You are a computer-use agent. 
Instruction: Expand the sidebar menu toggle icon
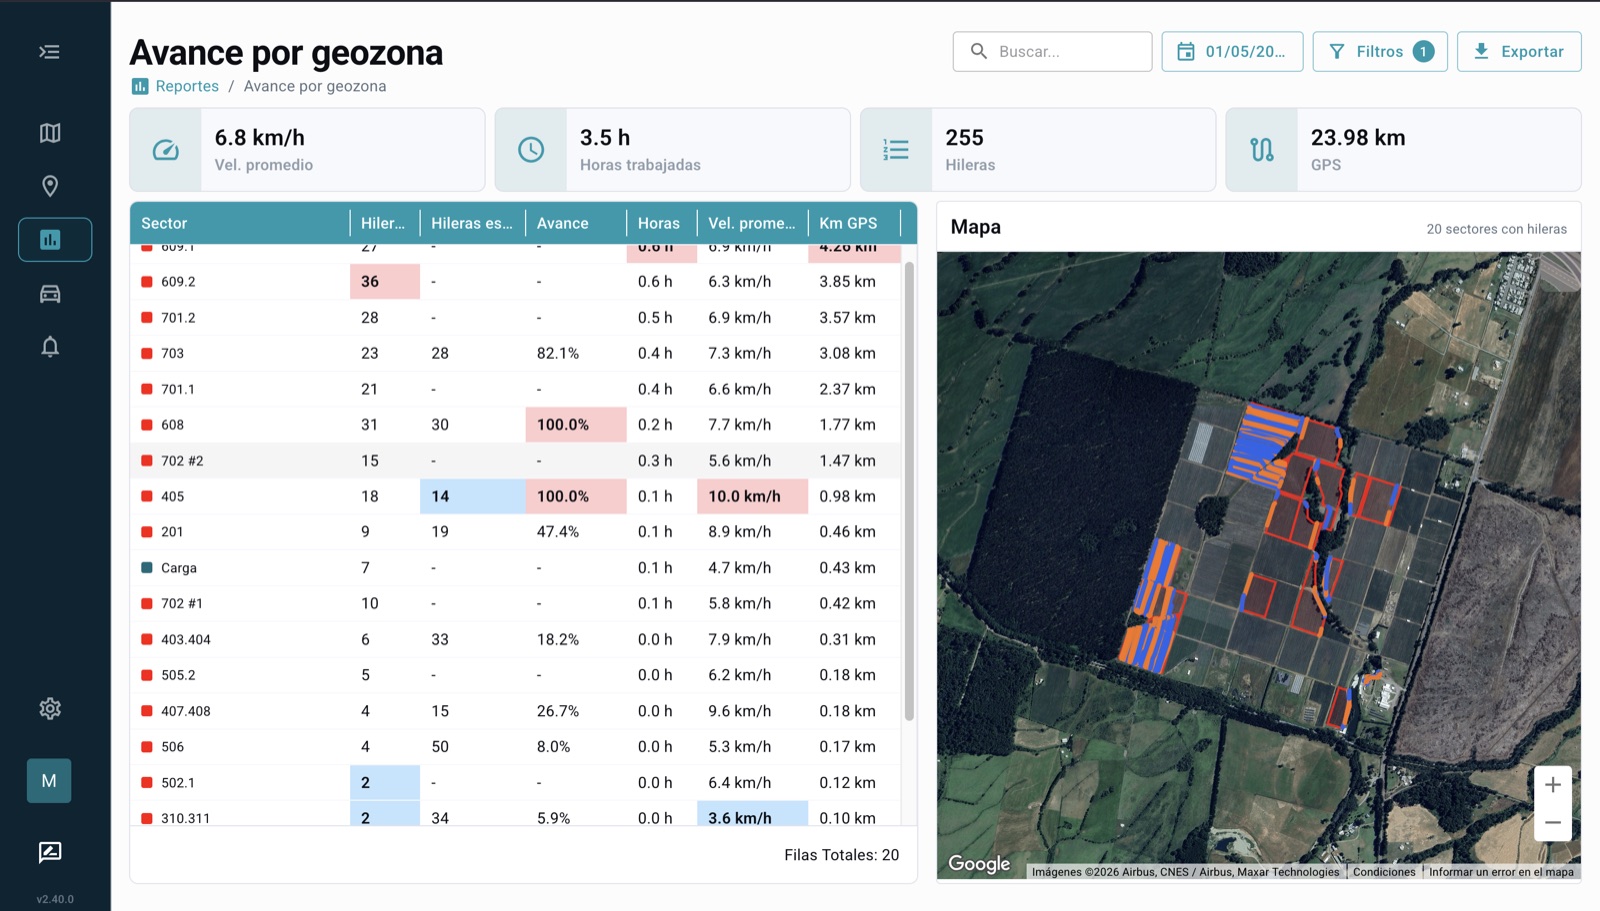[49, 52]
